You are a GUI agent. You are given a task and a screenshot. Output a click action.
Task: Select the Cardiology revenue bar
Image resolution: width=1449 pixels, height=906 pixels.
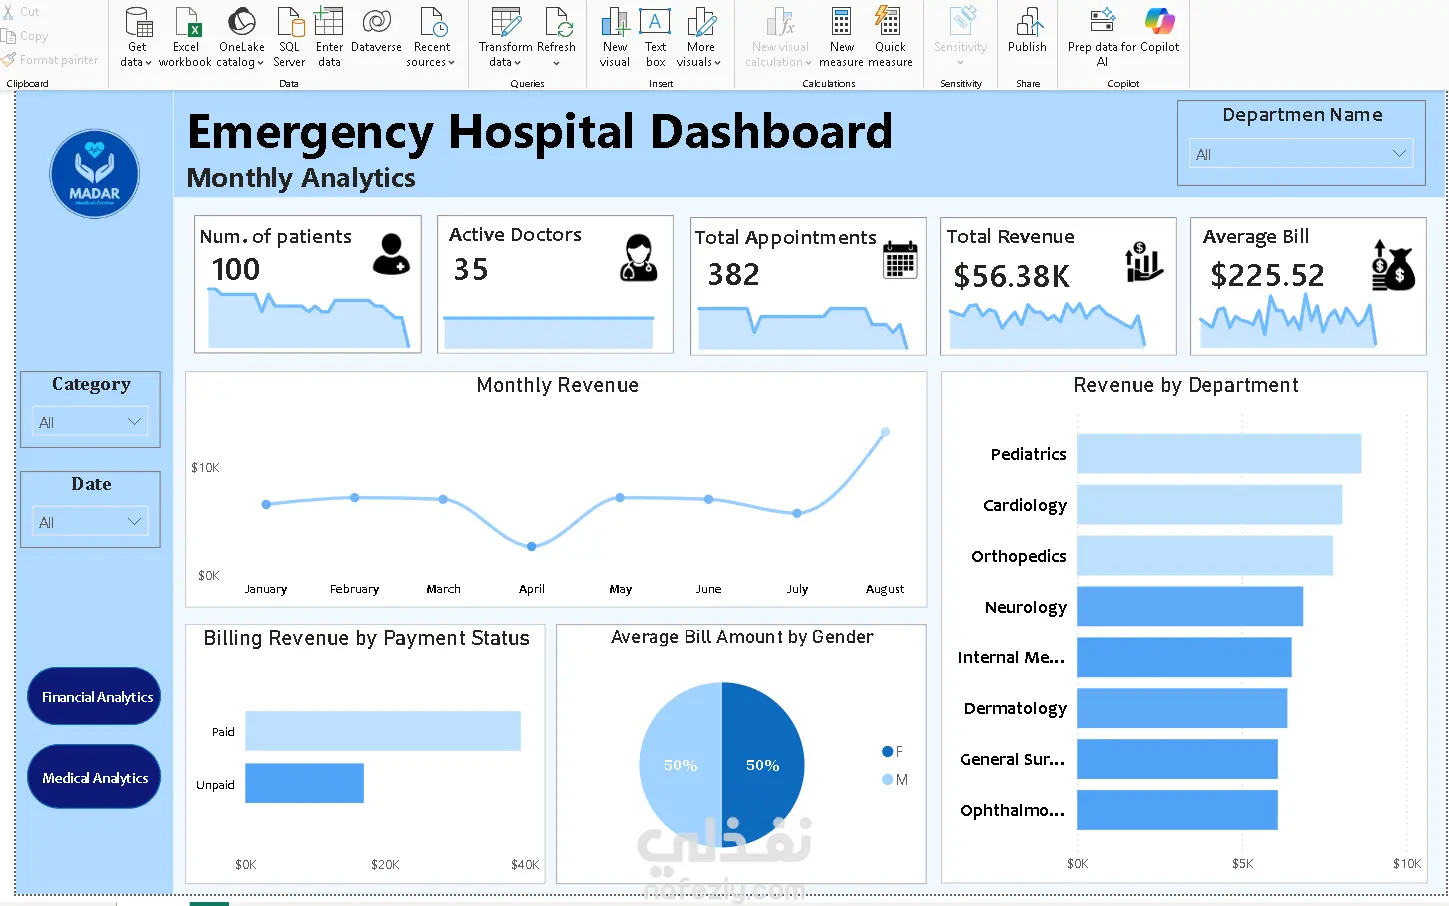(x=1209, y=505)
